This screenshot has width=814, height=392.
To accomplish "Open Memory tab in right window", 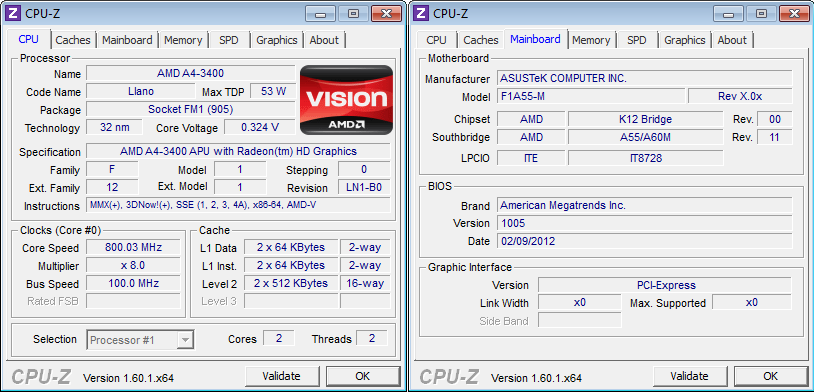I will click(x=591, y=40).
